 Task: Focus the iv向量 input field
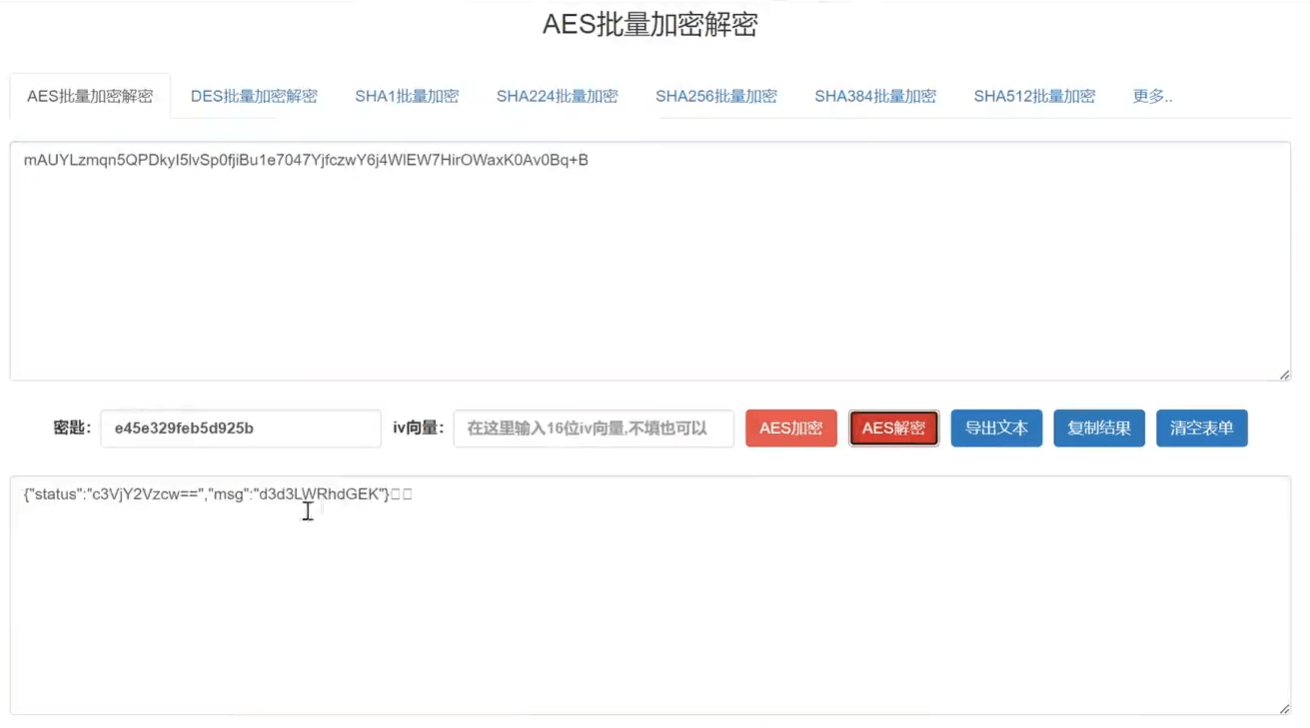point(594,428)
